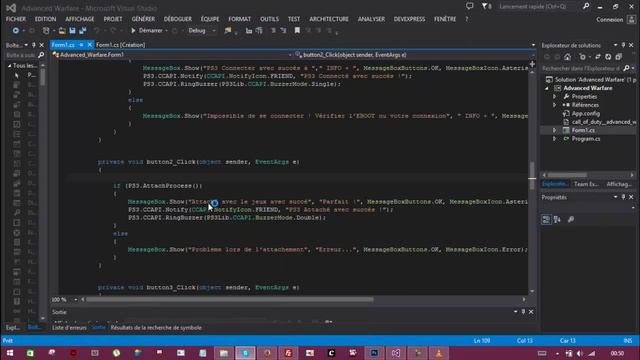Switch to the Form1.cs [Création] tab
640x360 pixels.
point(120,45)
